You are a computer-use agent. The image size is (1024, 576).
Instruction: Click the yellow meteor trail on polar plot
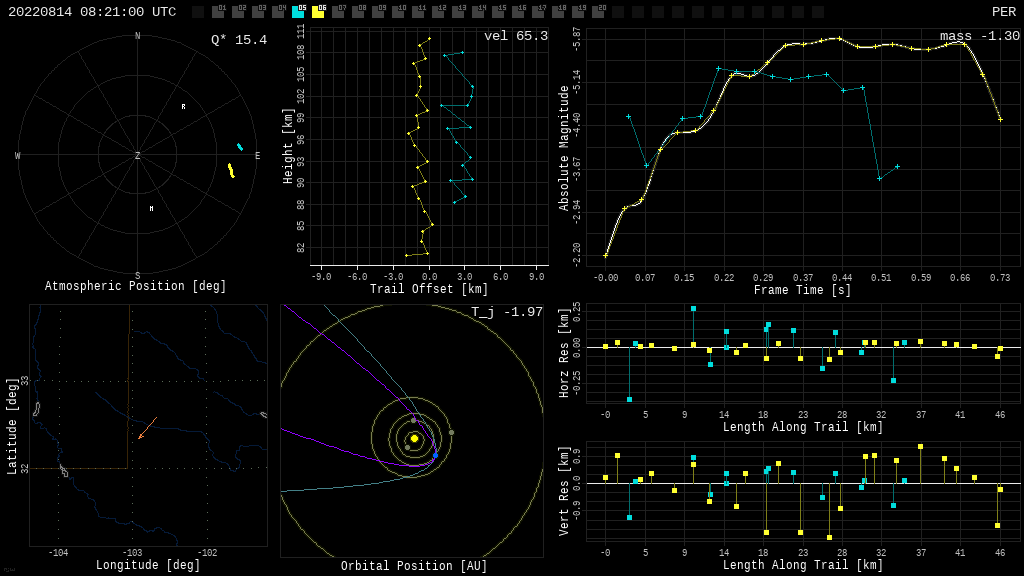coord(231,171)
